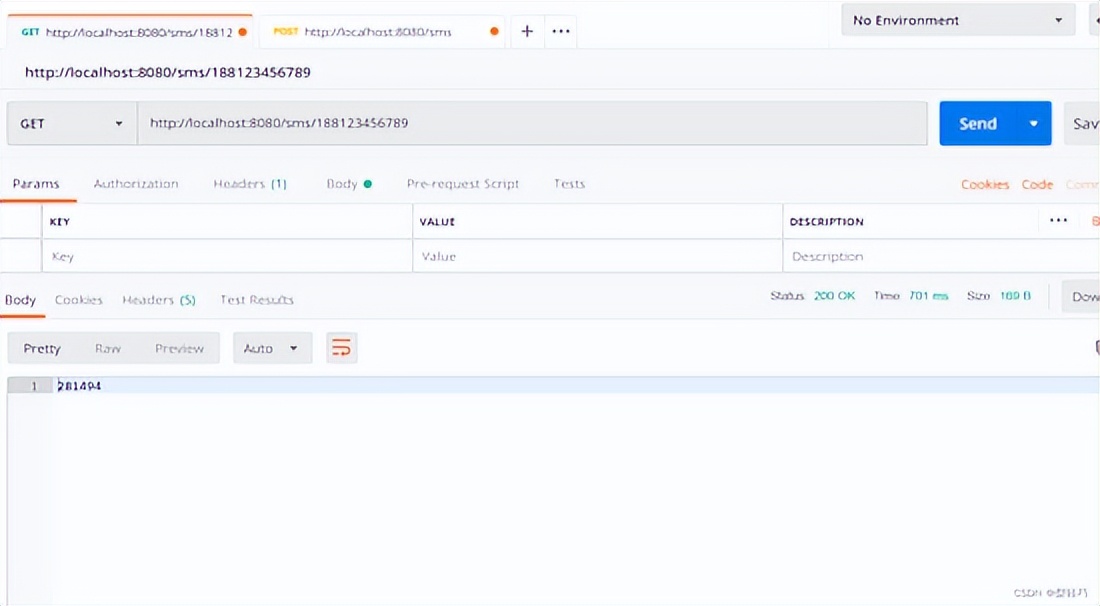
Task: Click the response value 281494
Action: pyautogui.click(x=79, y=386)
